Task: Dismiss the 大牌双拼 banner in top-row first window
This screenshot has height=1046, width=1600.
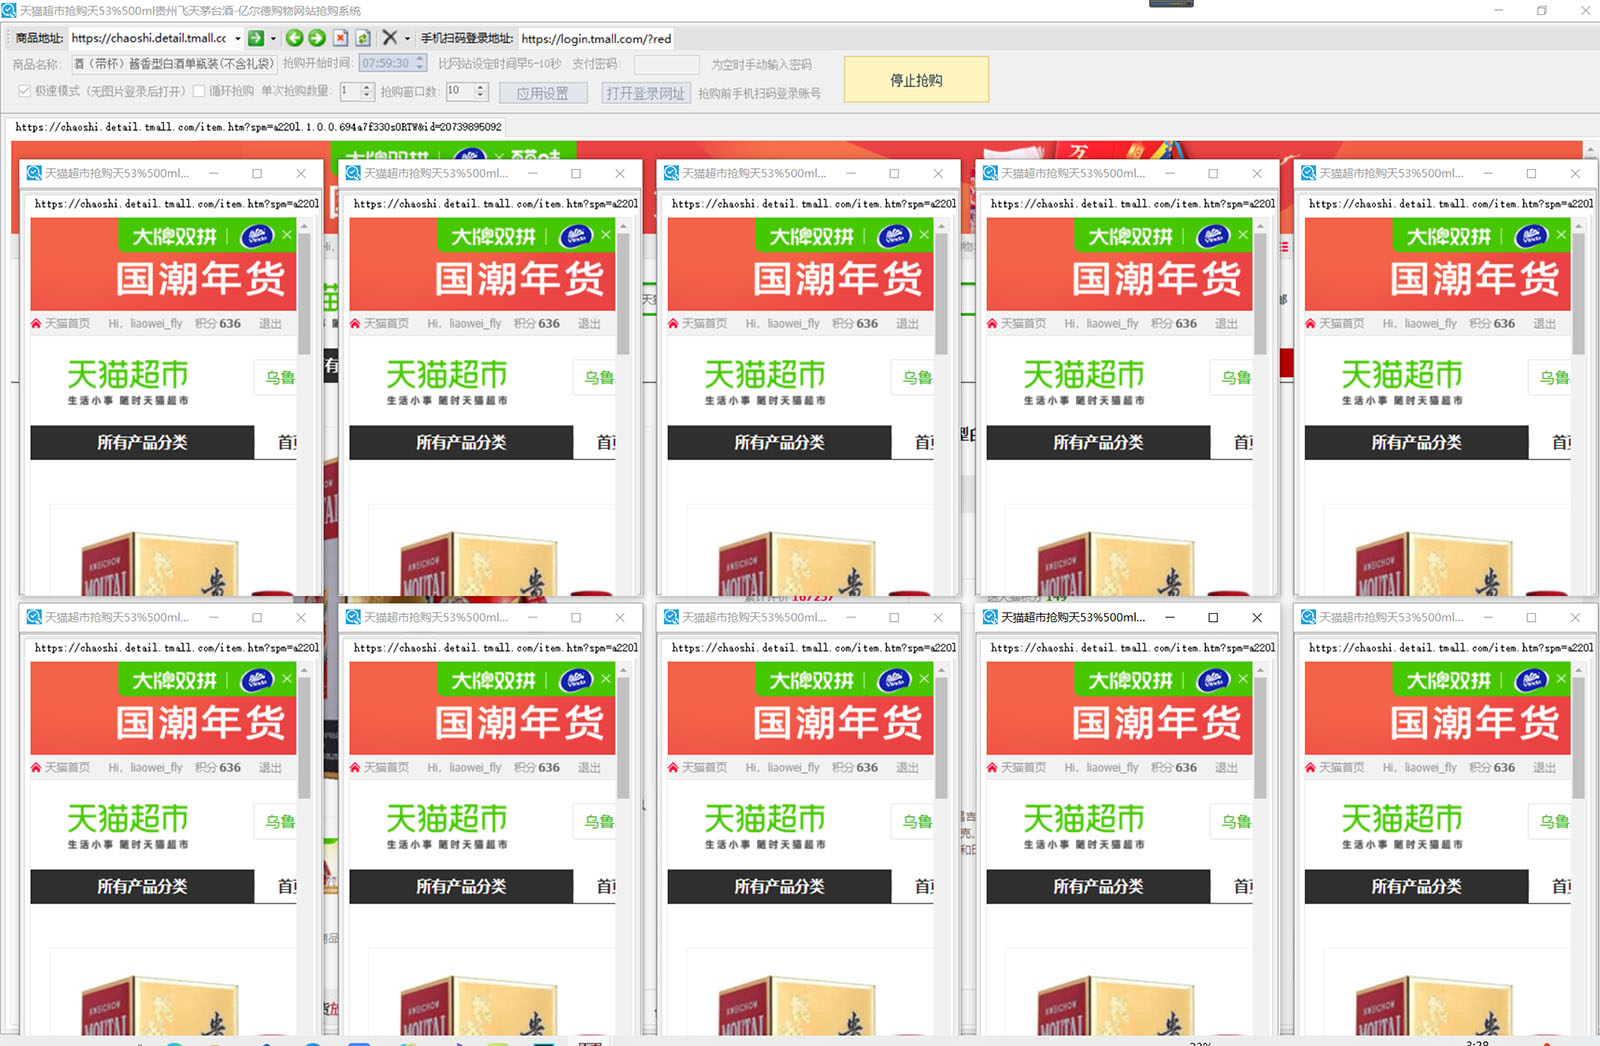Action: pos(287,235)
